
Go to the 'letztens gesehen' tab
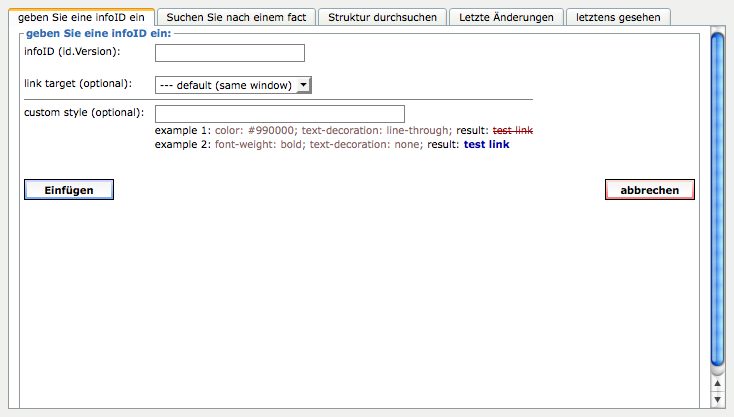coord(617,17)
